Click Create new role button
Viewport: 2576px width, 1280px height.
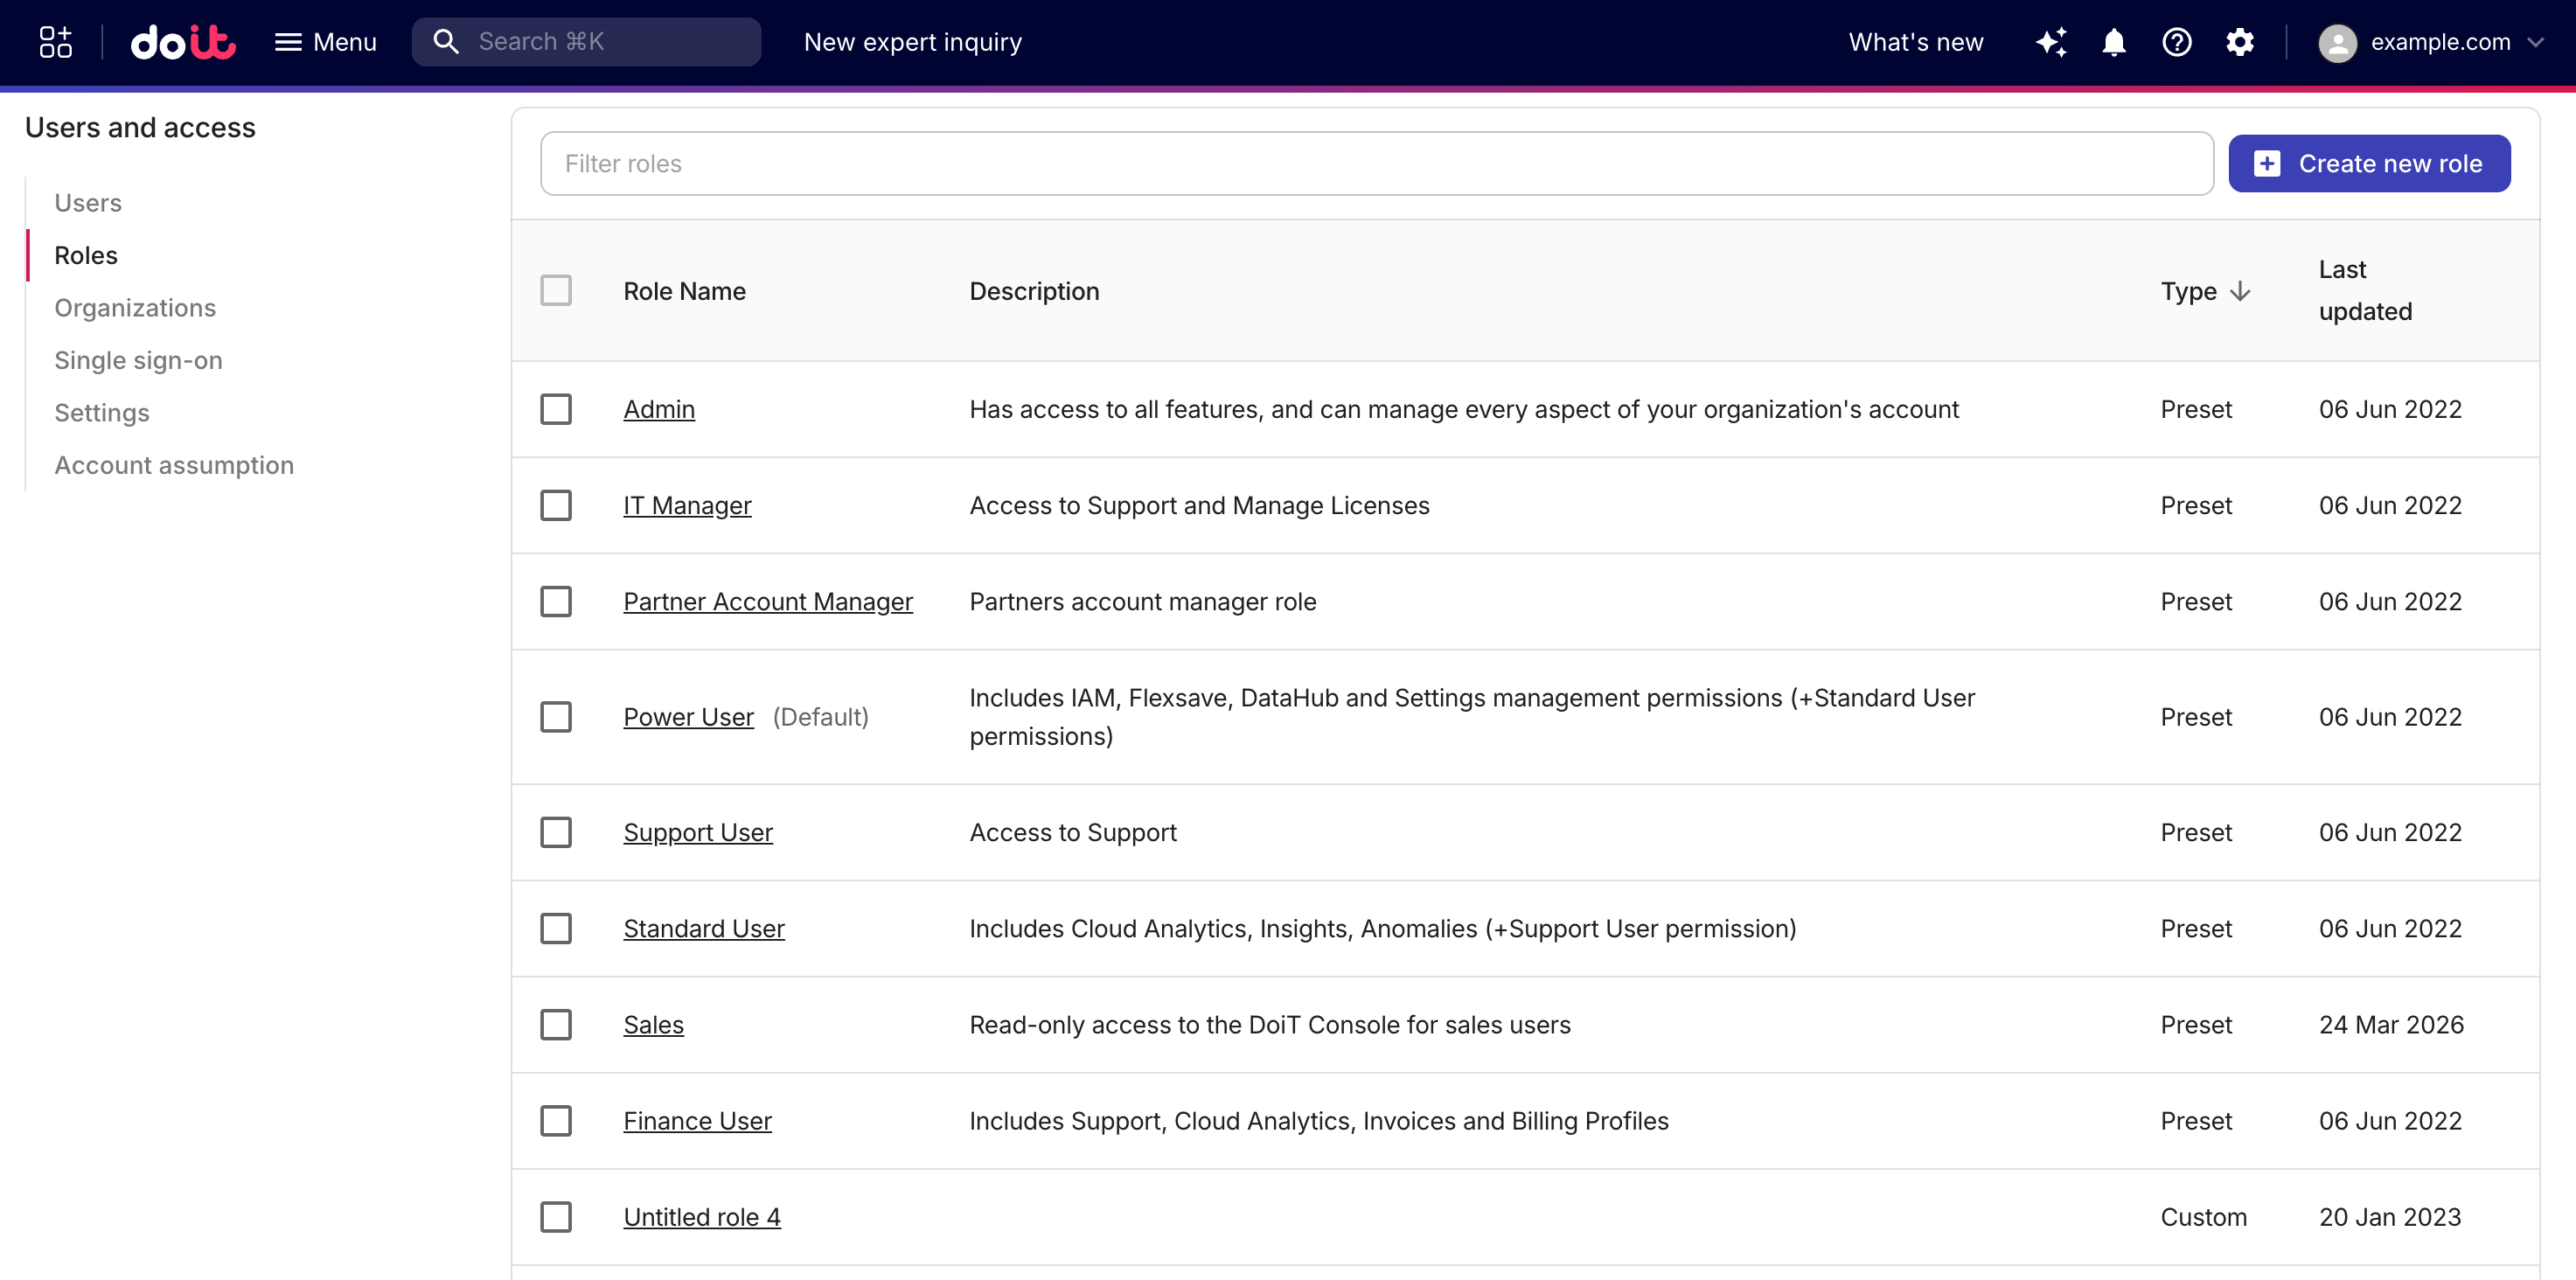[x=2369, y=164]
